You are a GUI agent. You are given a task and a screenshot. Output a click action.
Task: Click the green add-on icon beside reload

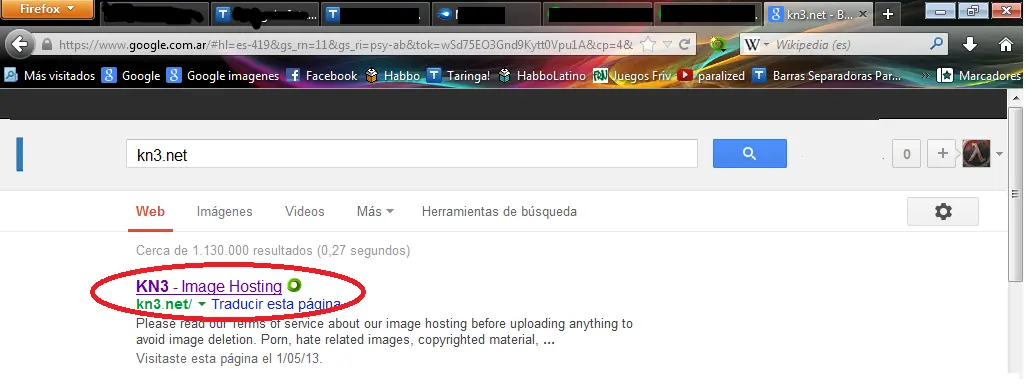718,45
